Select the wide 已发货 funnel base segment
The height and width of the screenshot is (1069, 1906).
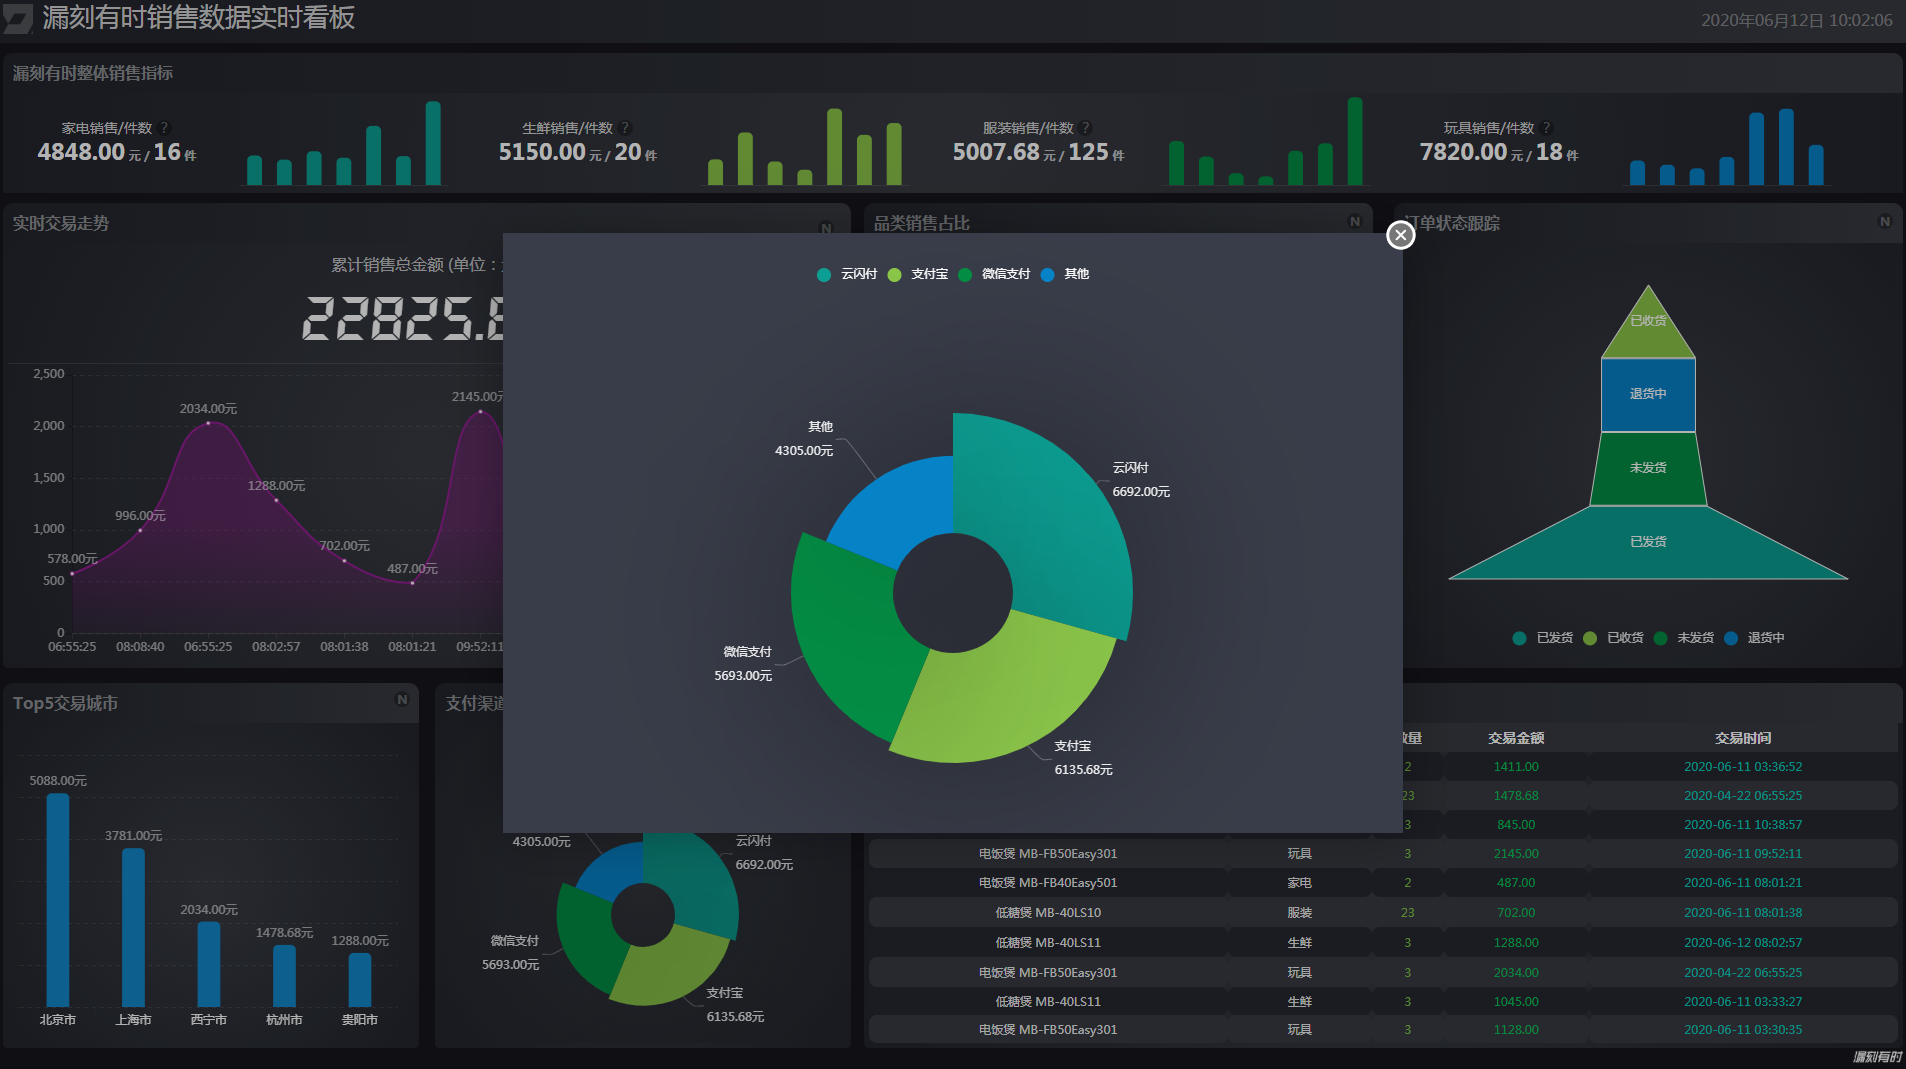tap(1648, 542)
